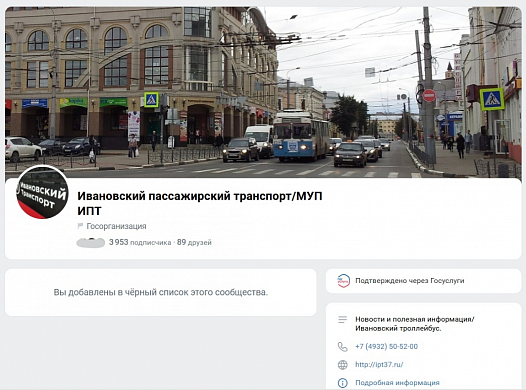Open Подробная информация details

397,383
